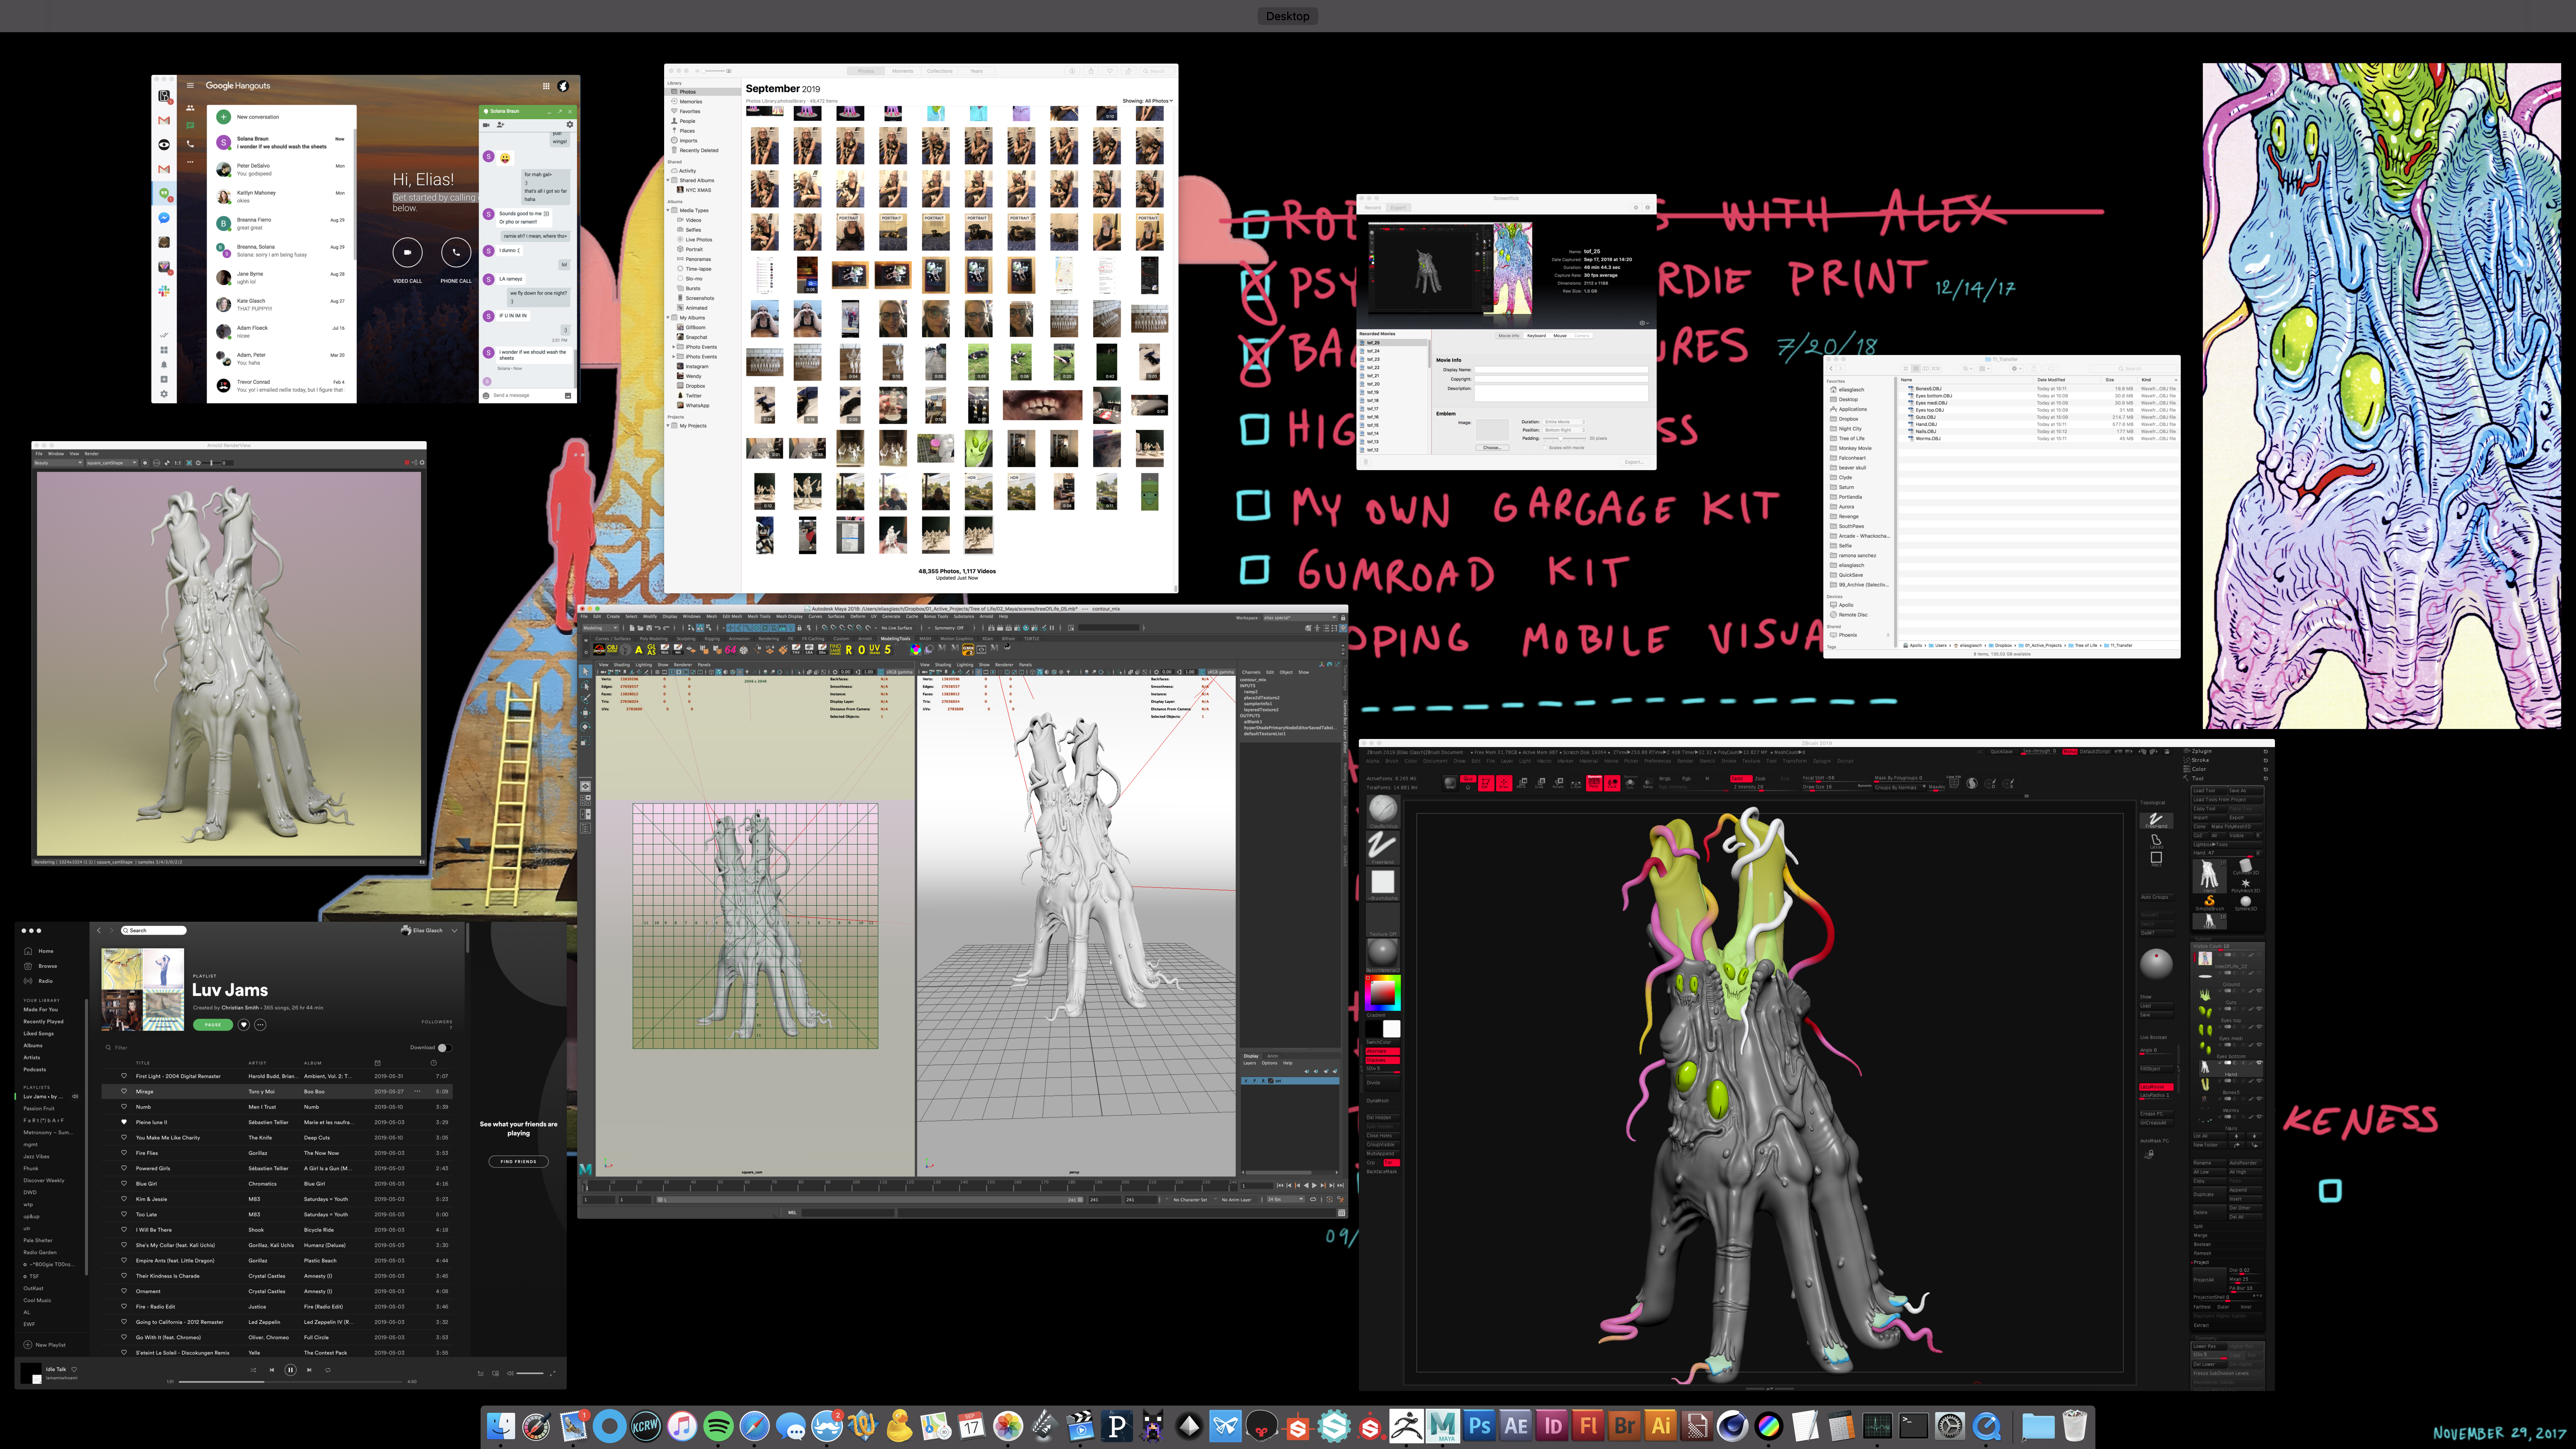Collapse the Media Types group in Photos sidebar
This screenshot has height=1449, width=2576.
[x=669, y=210]
